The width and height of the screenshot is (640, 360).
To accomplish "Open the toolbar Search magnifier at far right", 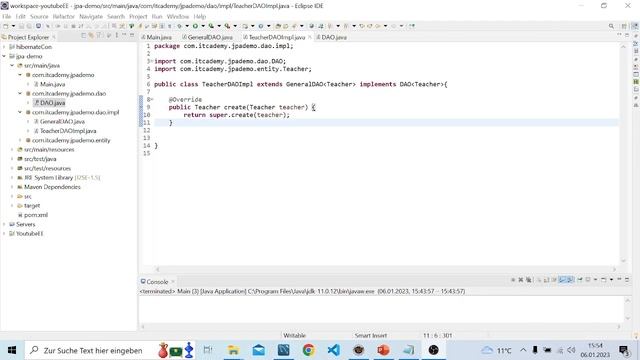I will 611,26.
